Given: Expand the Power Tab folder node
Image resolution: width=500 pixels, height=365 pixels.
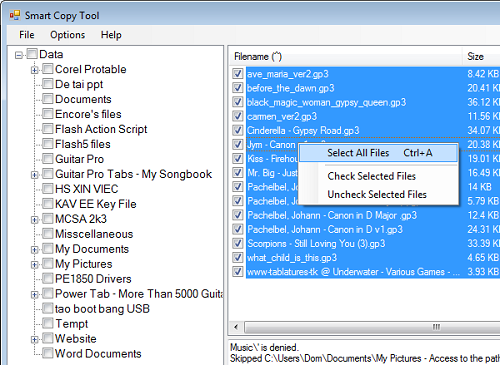Looking at the screenshot, I should click(34, 295).
